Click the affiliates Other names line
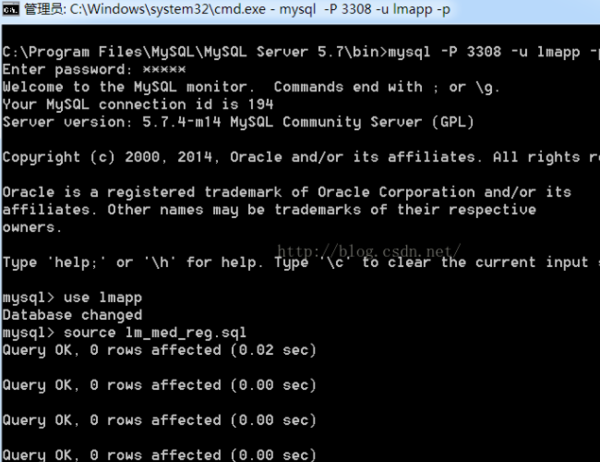The image size is (600, 462). (x=270, y=209)
